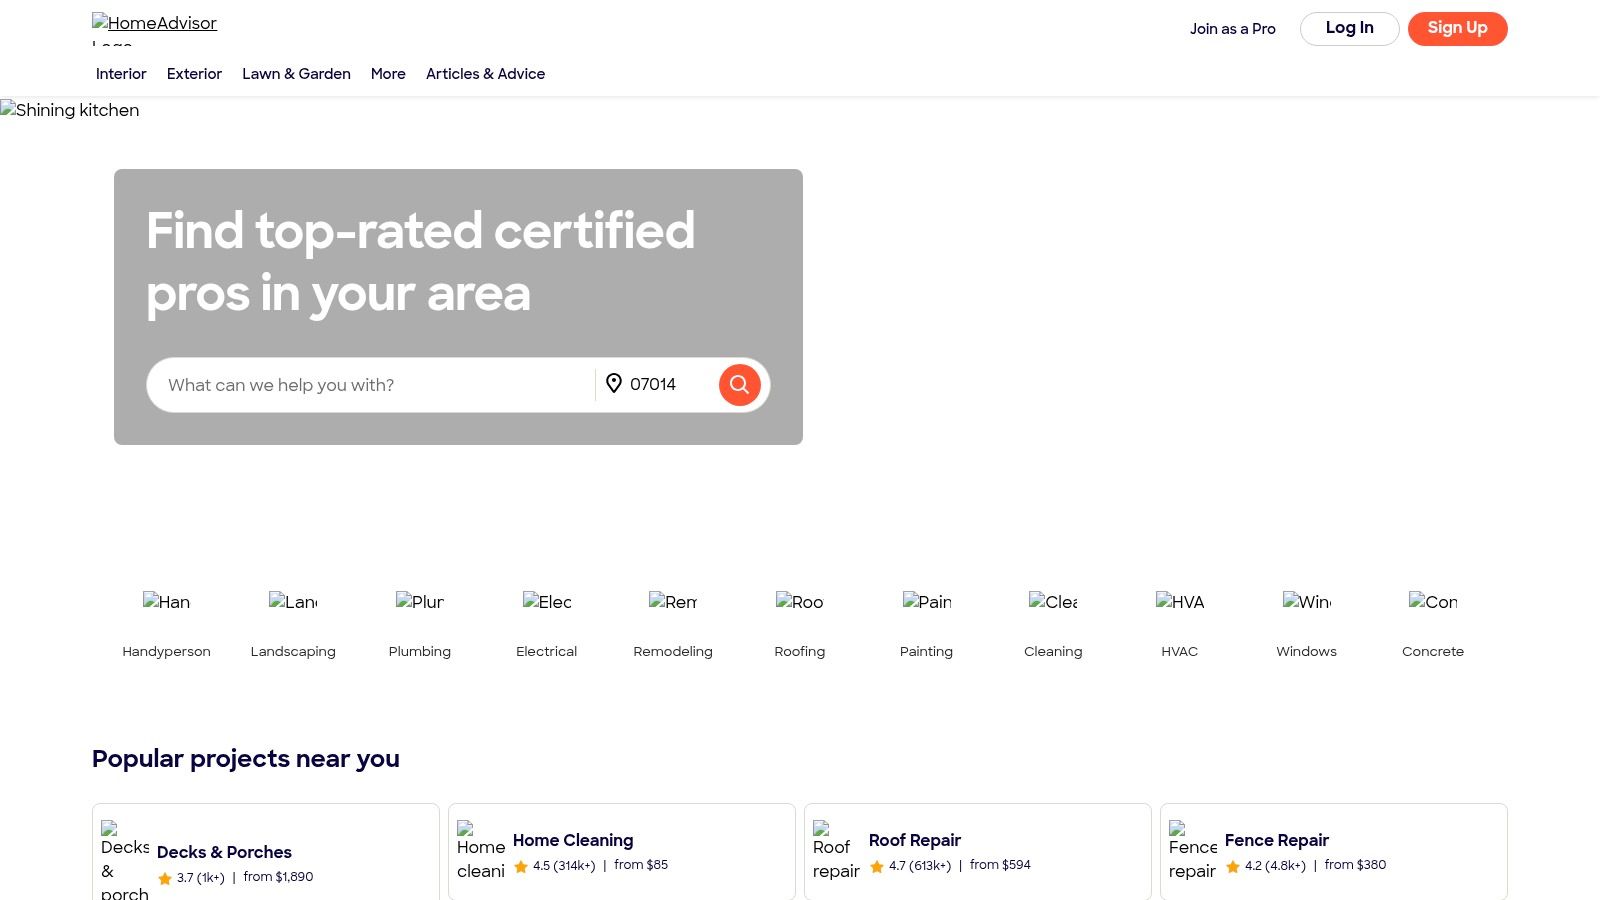1600x900 pixels.
Task: Select the Plumbing category icon
Action: (x=419, y=602)
